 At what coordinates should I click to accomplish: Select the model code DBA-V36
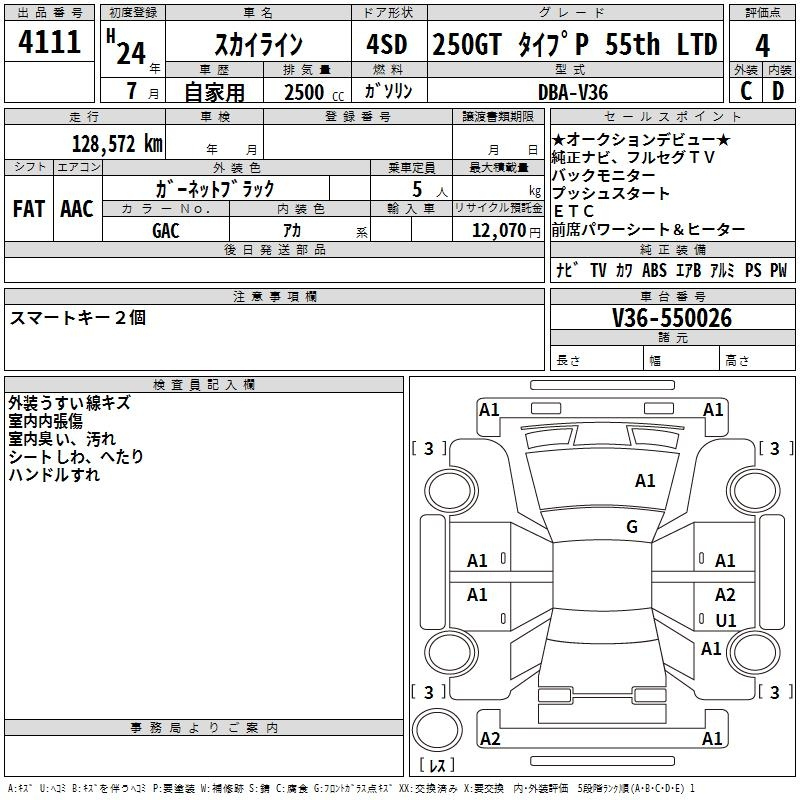(x=573, y=92)
